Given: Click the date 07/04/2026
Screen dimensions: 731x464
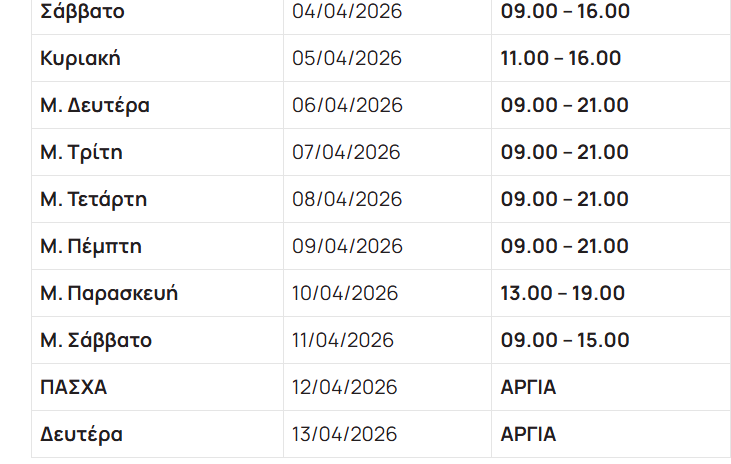Looking at the screenshot, I should [x=346, y=152].
